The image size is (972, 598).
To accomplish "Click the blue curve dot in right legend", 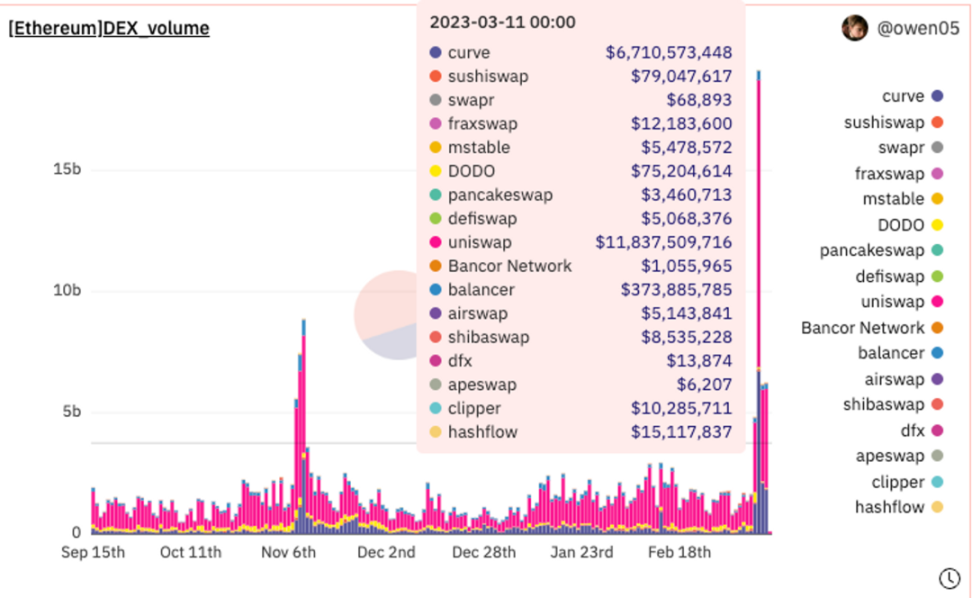I will (x=937, y=97).
